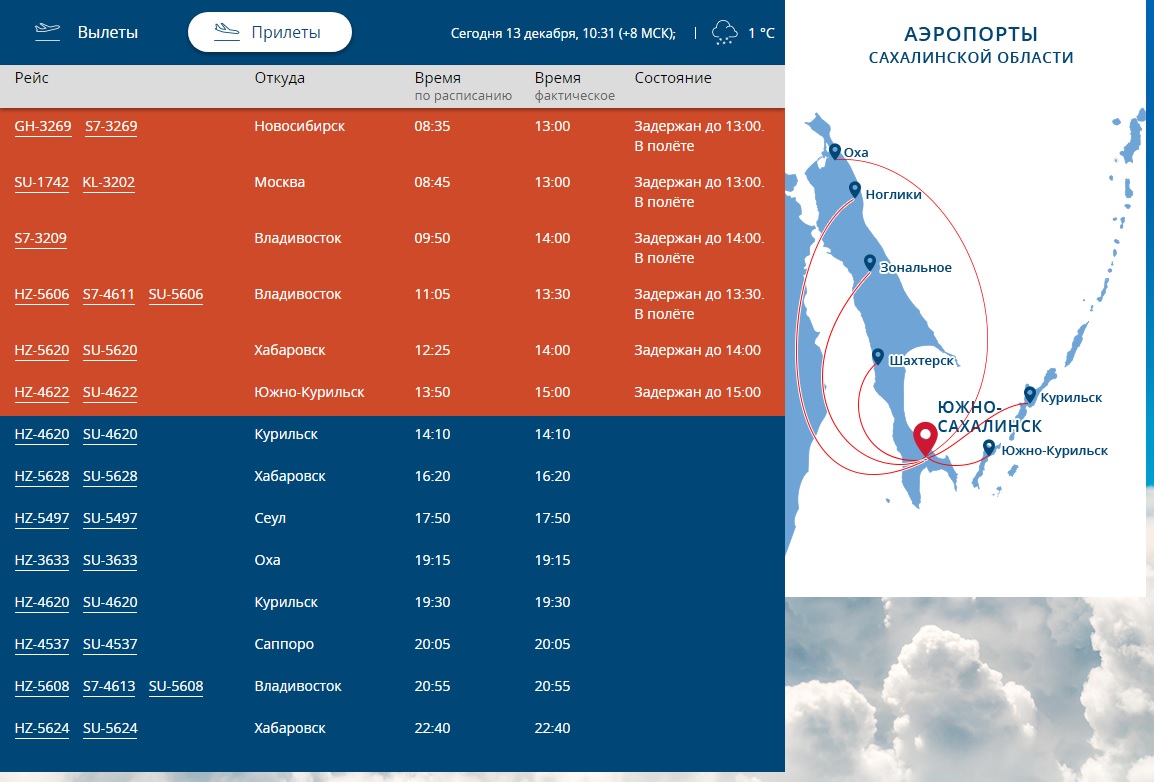Viewport: 1154px width, 782px height.
Task: Click flight link SU-5624 from Хабаровск
Action: (110, 729)
